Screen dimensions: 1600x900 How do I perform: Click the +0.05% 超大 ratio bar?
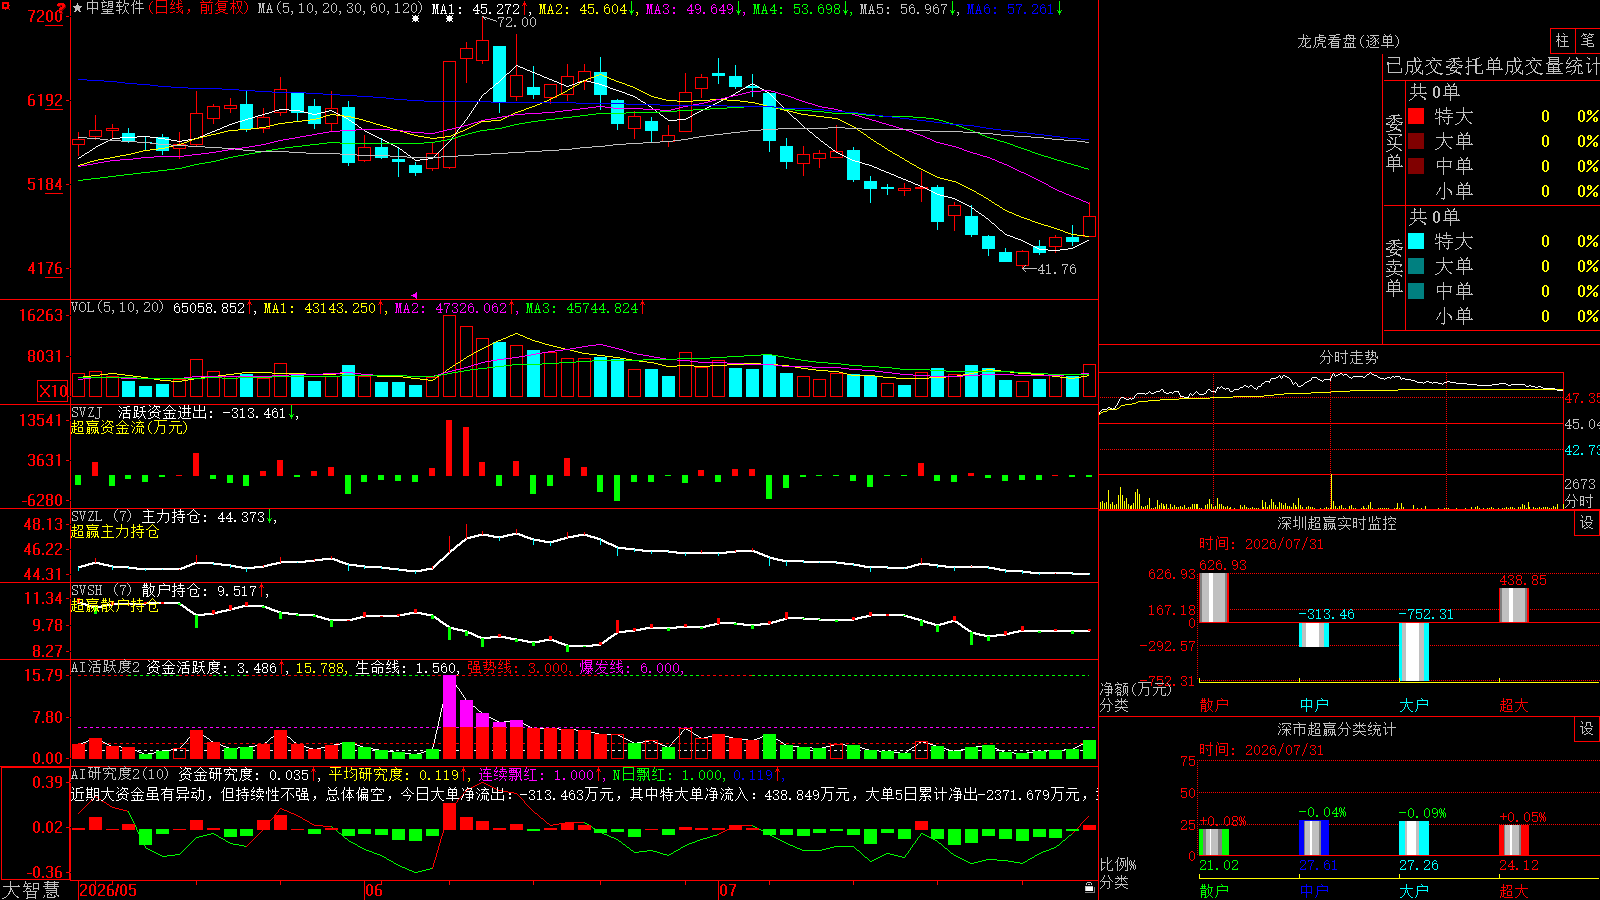point(1514,840)
